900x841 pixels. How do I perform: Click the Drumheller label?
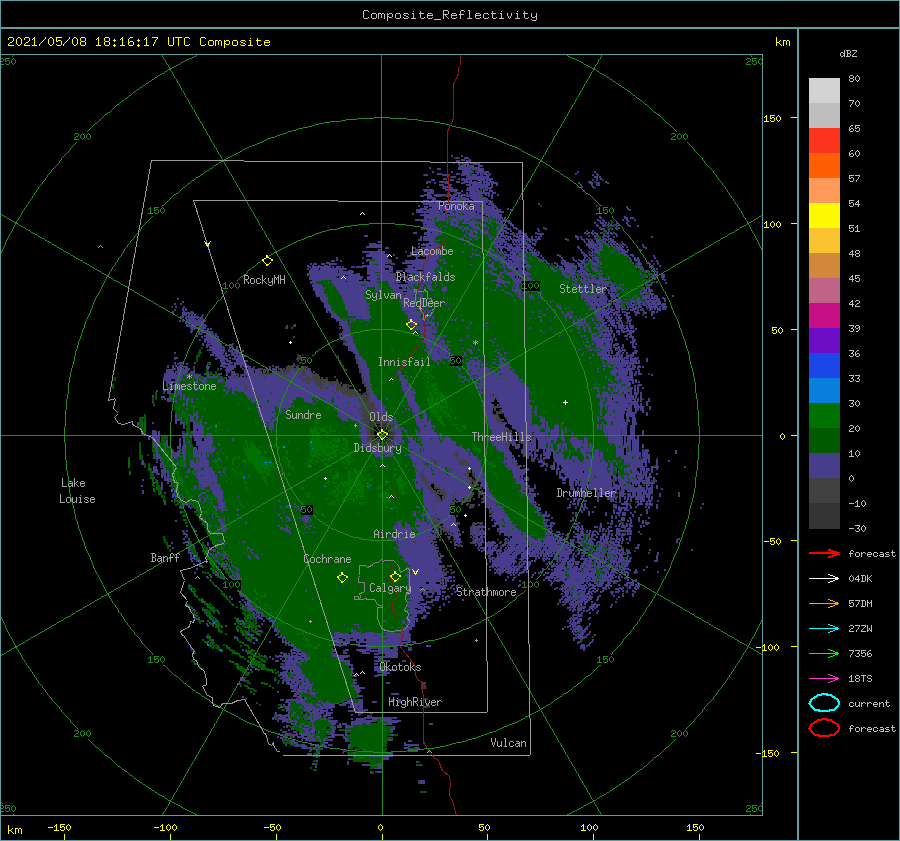586,493
